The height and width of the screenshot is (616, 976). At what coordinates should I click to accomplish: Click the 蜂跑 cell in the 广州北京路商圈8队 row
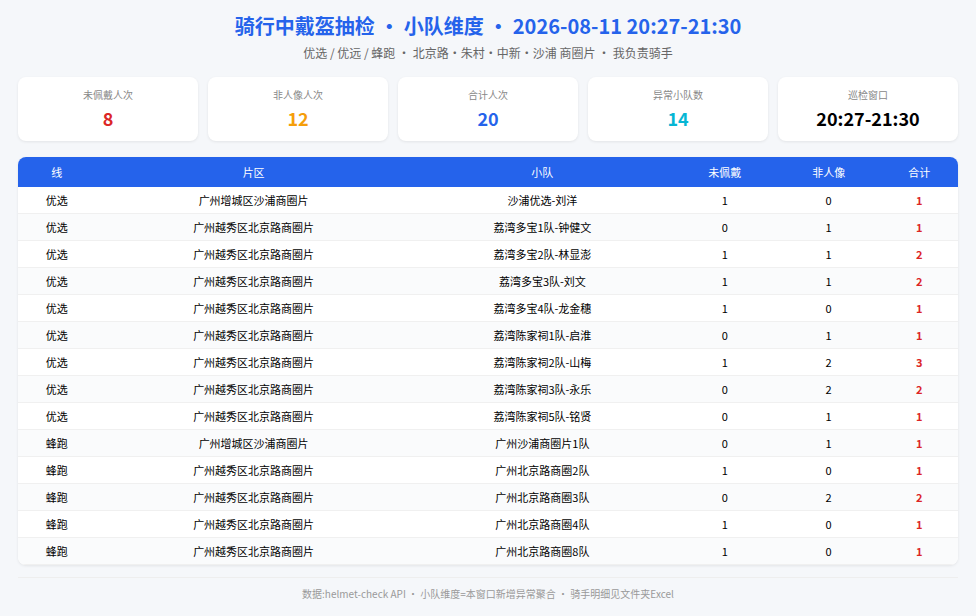click(x=57, y=552)
